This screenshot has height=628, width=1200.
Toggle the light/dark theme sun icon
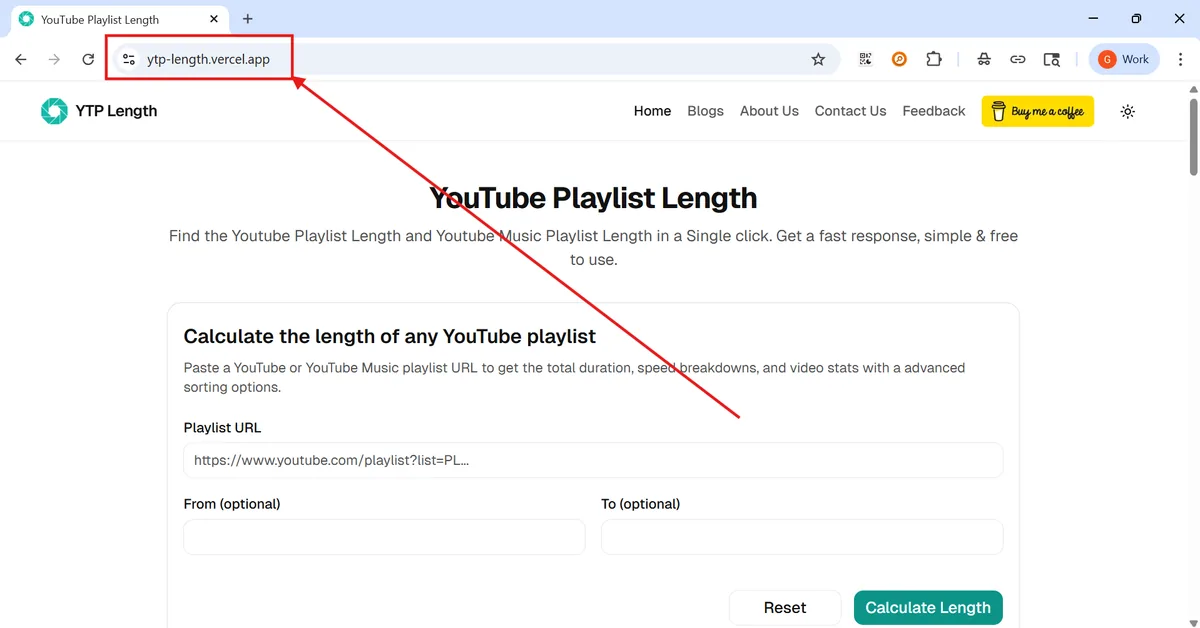[x=1128, y=111]
